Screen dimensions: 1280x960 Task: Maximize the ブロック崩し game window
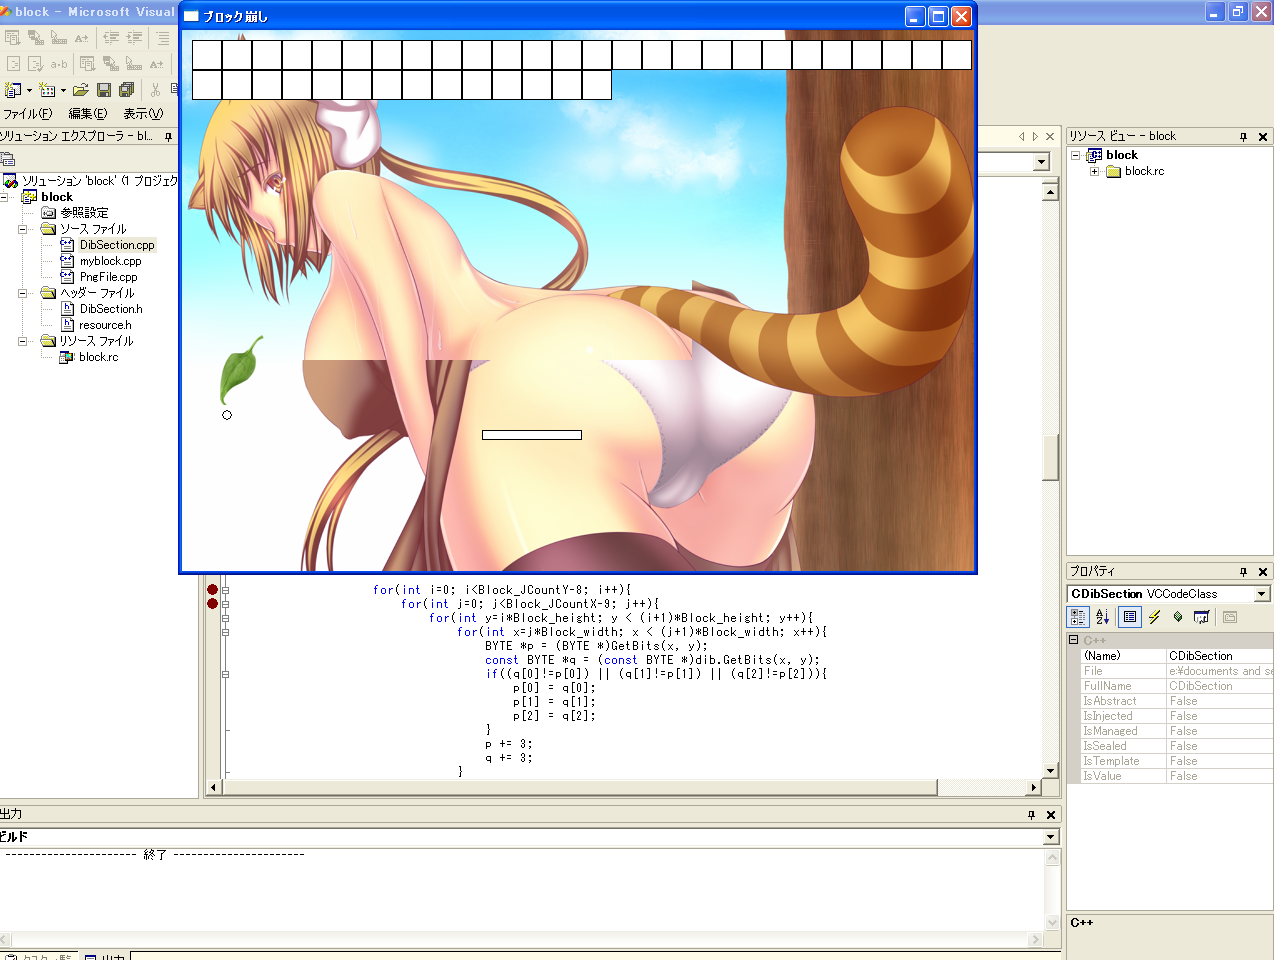(x=938, y=16)
